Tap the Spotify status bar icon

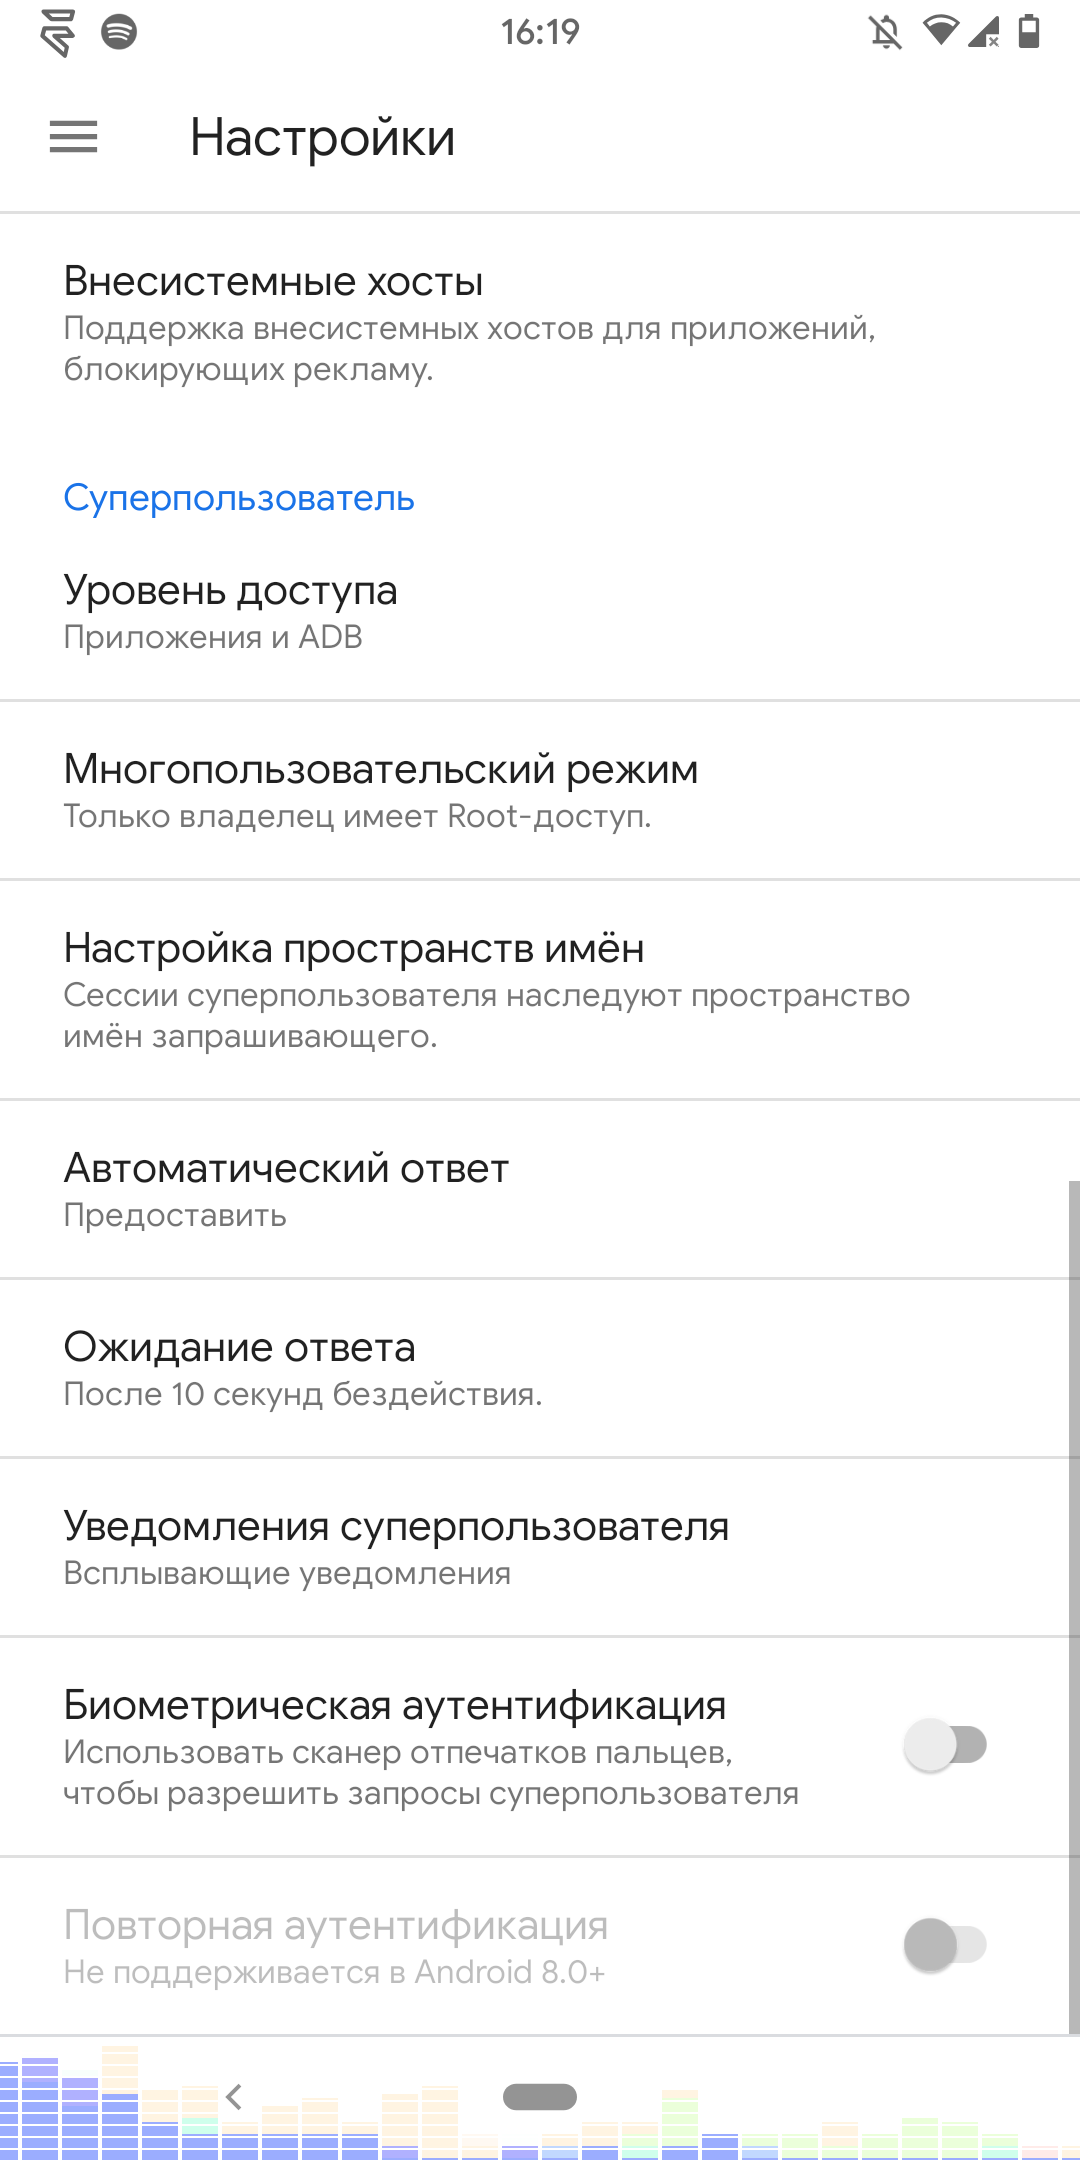pos(119,32)
